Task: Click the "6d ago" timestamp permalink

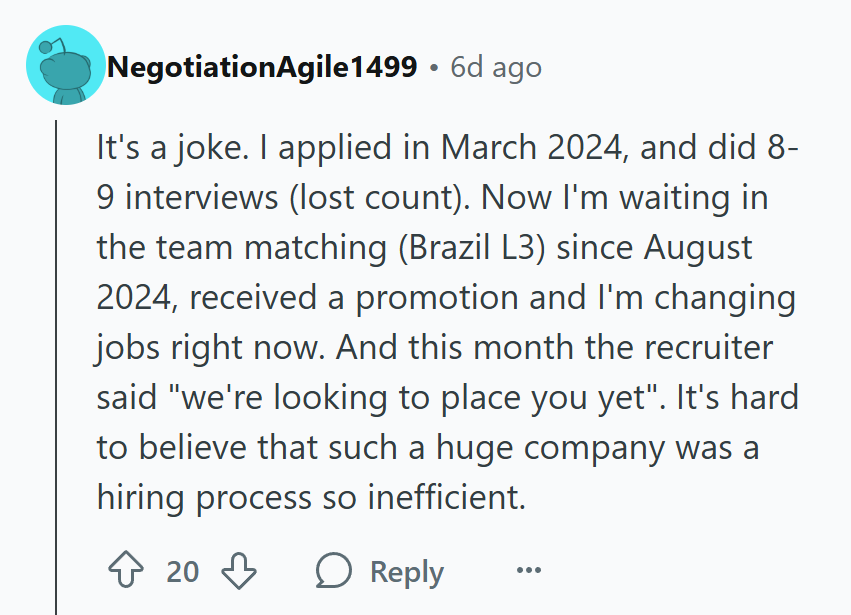Action: pos(496,67)
